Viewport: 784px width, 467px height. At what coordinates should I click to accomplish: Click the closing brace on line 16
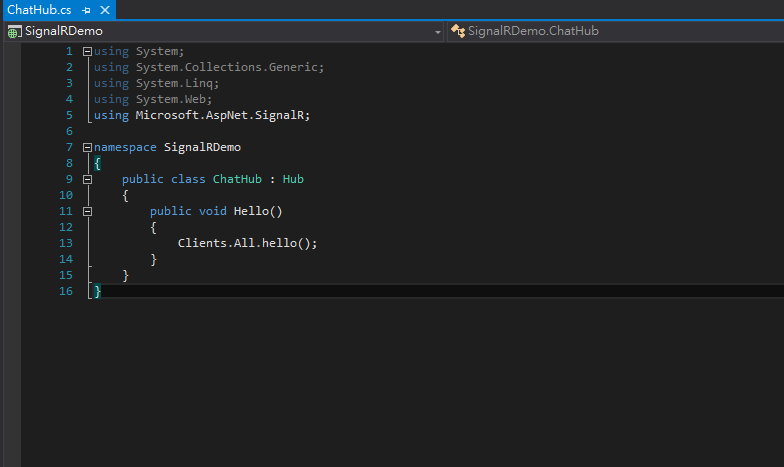coord(97,291)
